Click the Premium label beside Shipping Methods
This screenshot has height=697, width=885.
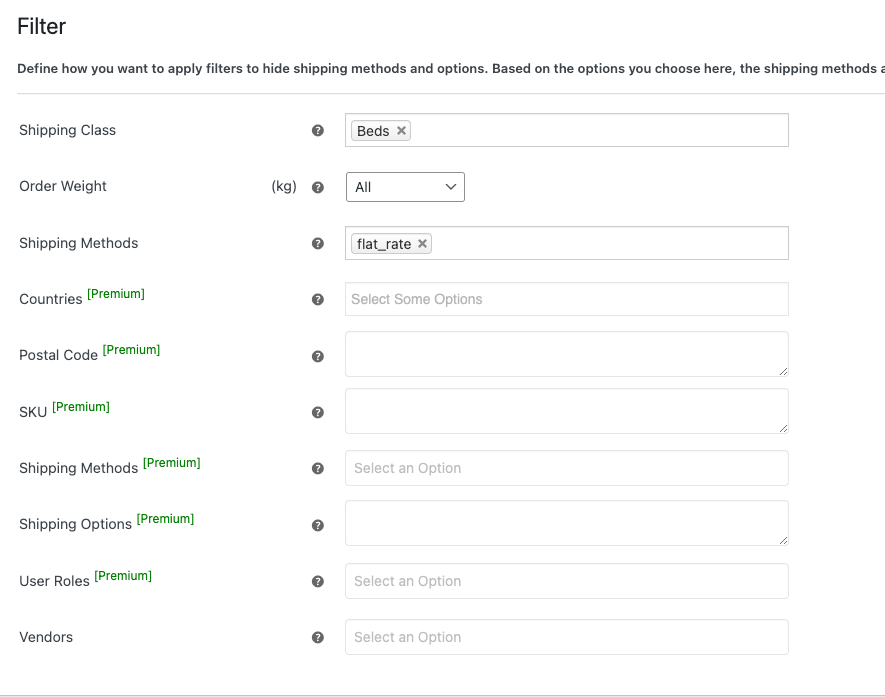[172, 463]
